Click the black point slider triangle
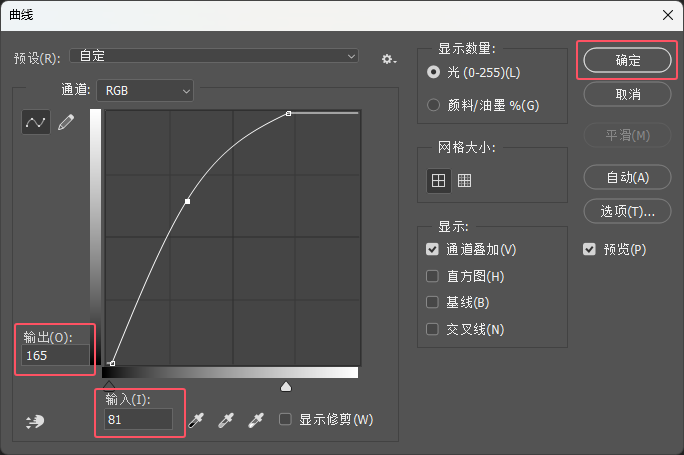Image resolution: width=684 pixels, height=455 pixels. click(109, 385)
